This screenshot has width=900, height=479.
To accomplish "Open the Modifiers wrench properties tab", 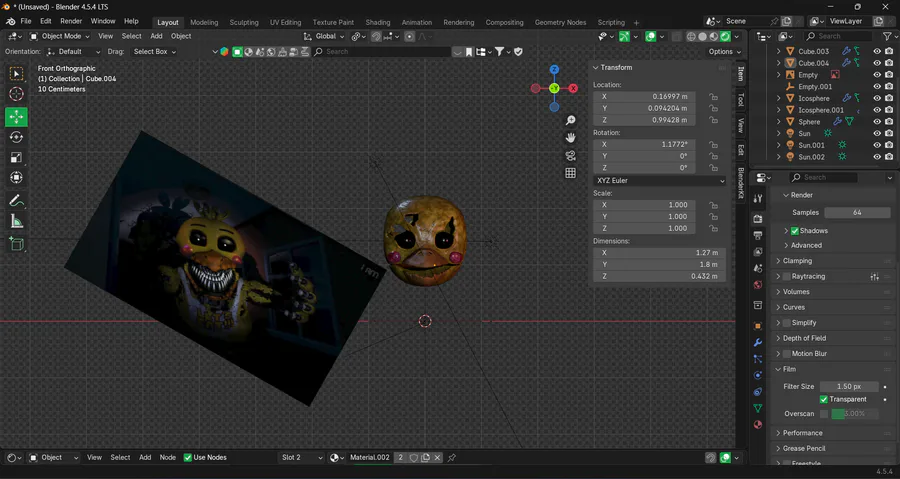I will point(758,342).
